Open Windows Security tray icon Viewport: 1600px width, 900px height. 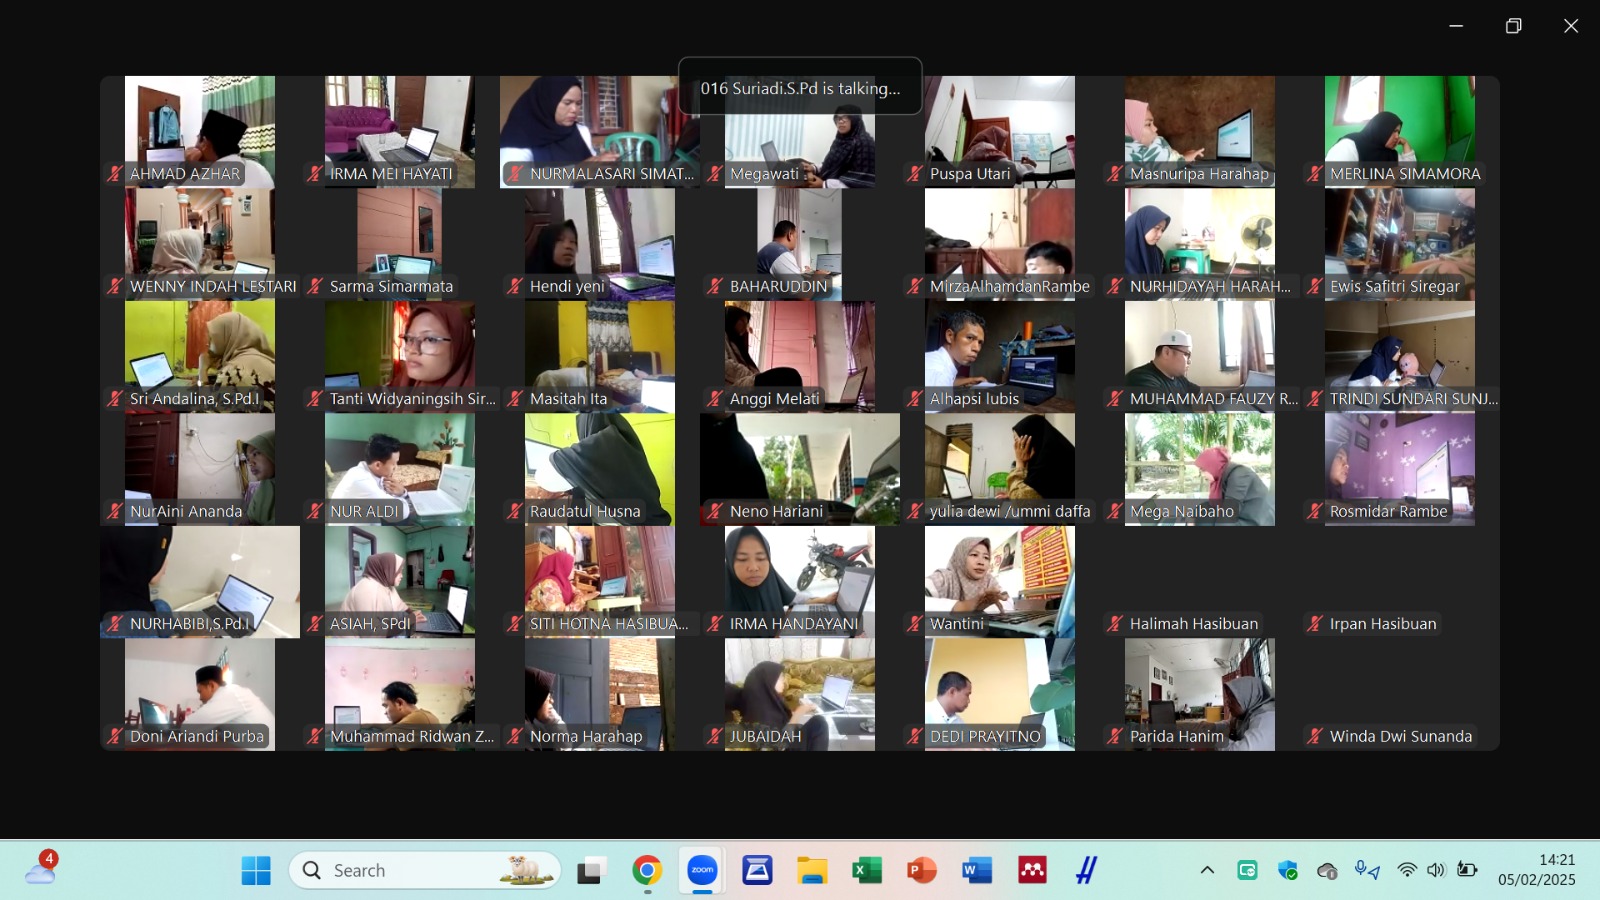point(1288,870)
